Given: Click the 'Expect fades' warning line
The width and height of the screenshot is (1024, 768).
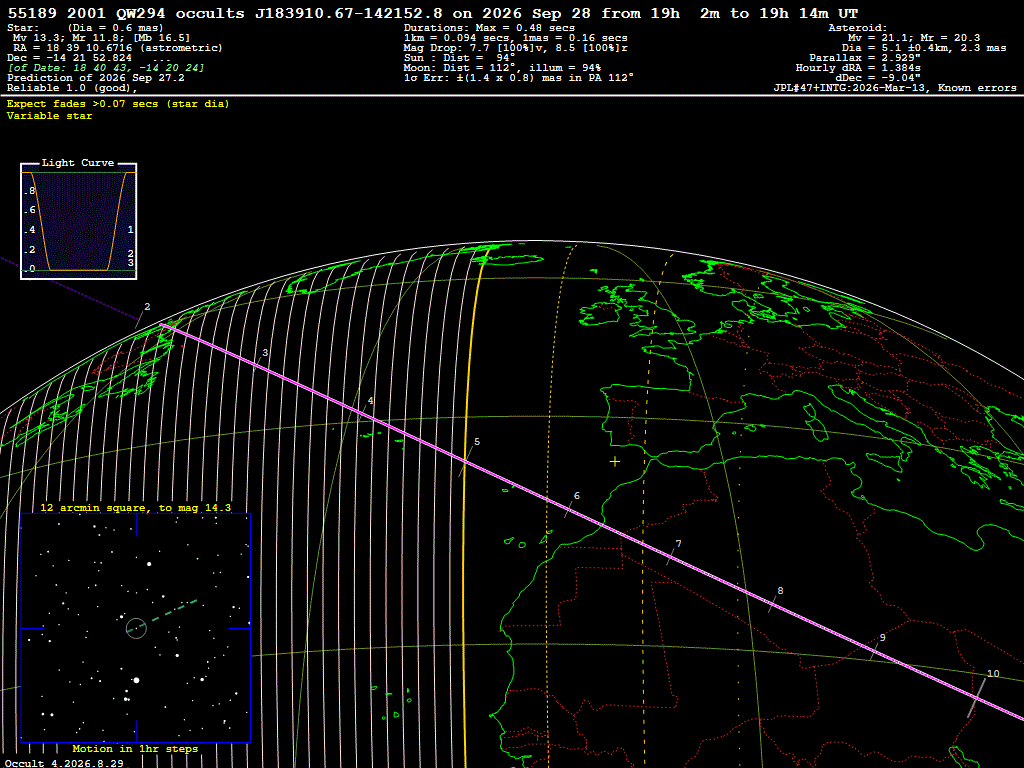Looking at the screenshot, I should (118, 104).
